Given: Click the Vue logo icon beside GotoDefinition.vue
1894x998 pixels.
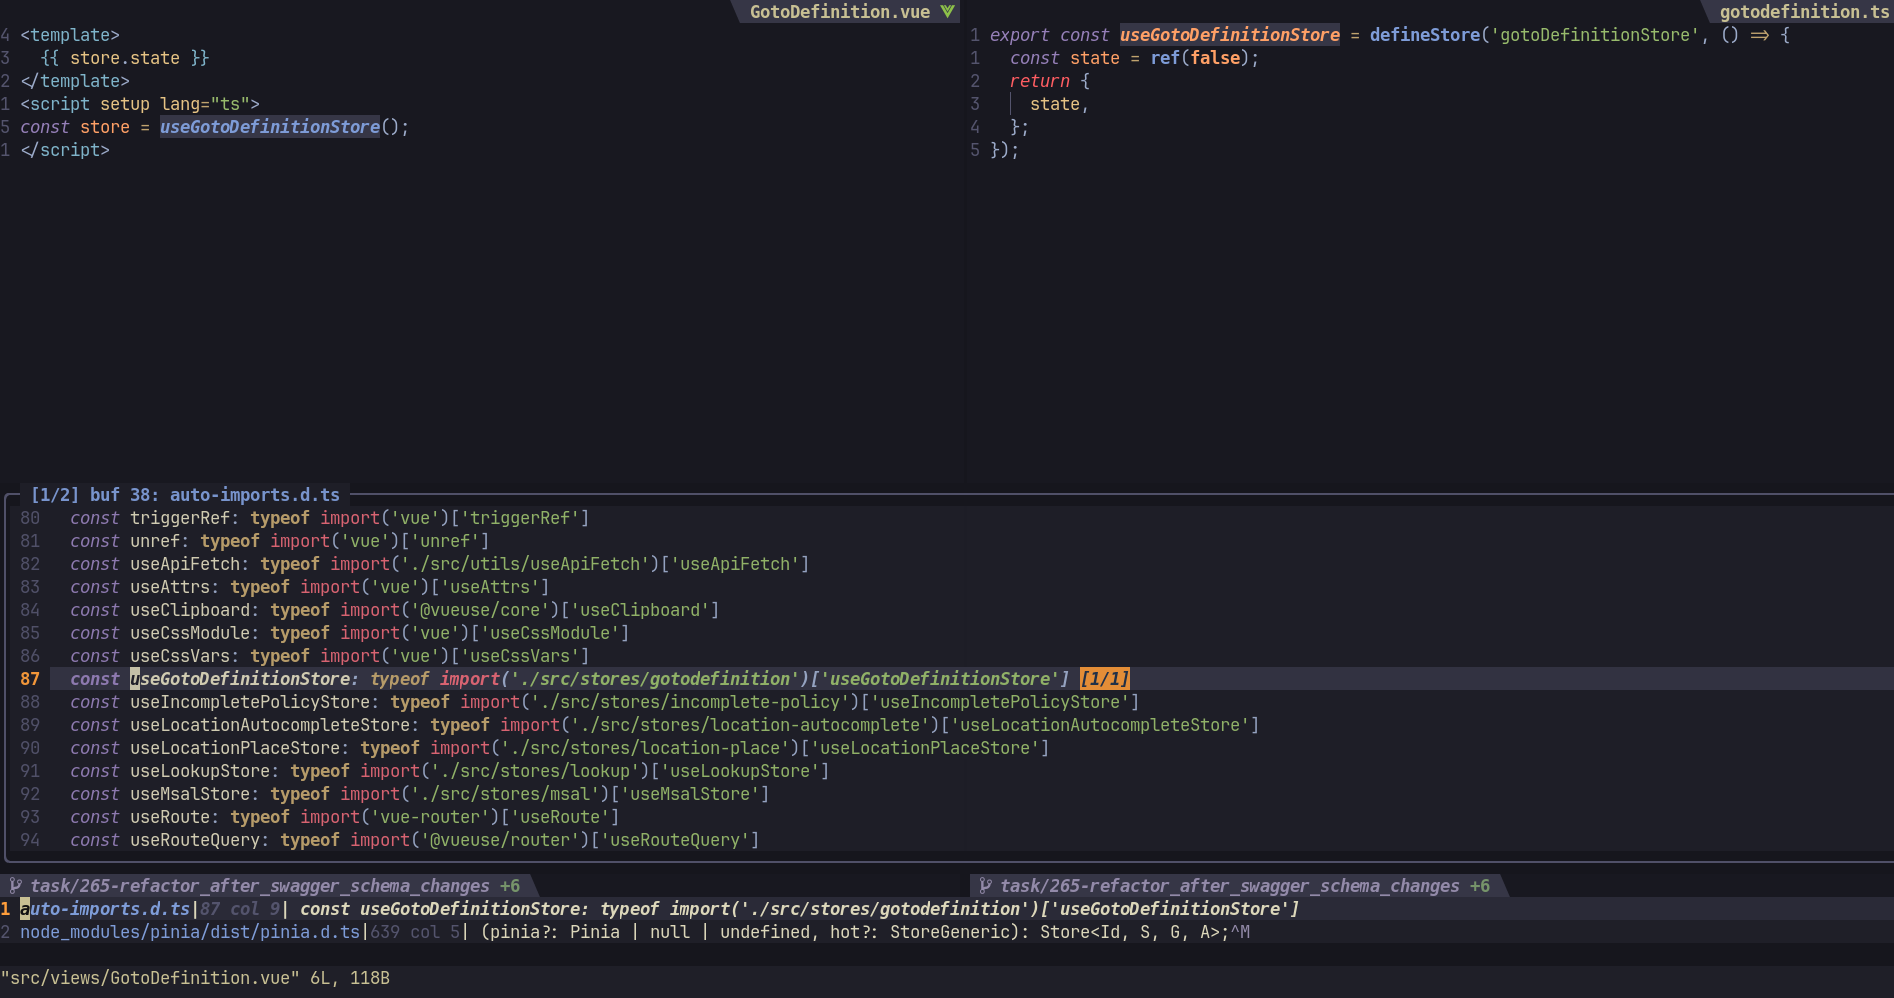Looking at the screenshot, I should coord(947,12).
